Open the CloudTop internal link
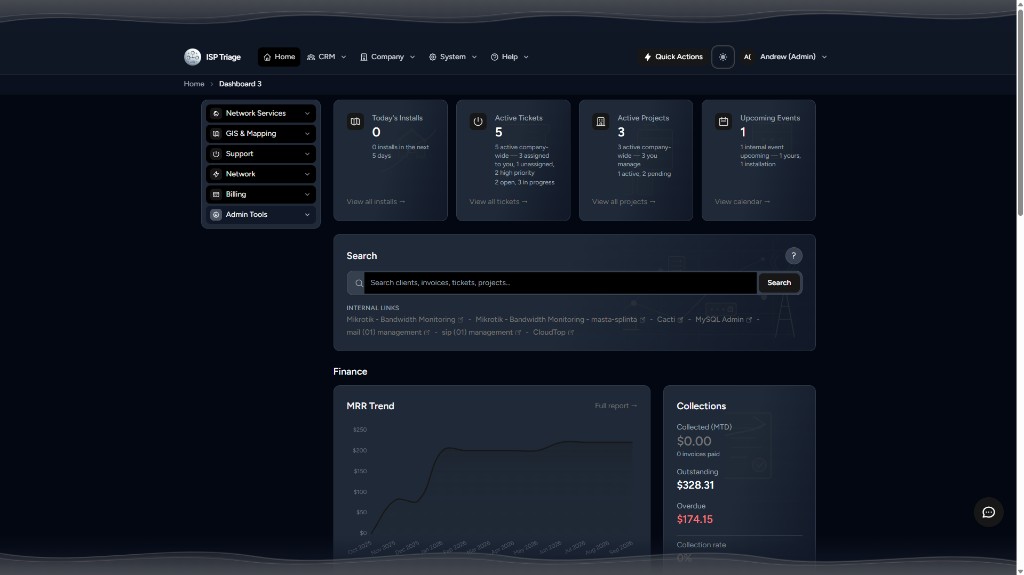 coord(553,333)
